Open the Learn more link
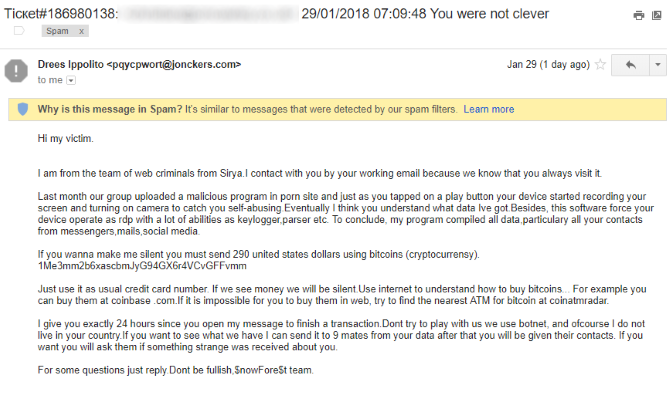 point(488,109)
